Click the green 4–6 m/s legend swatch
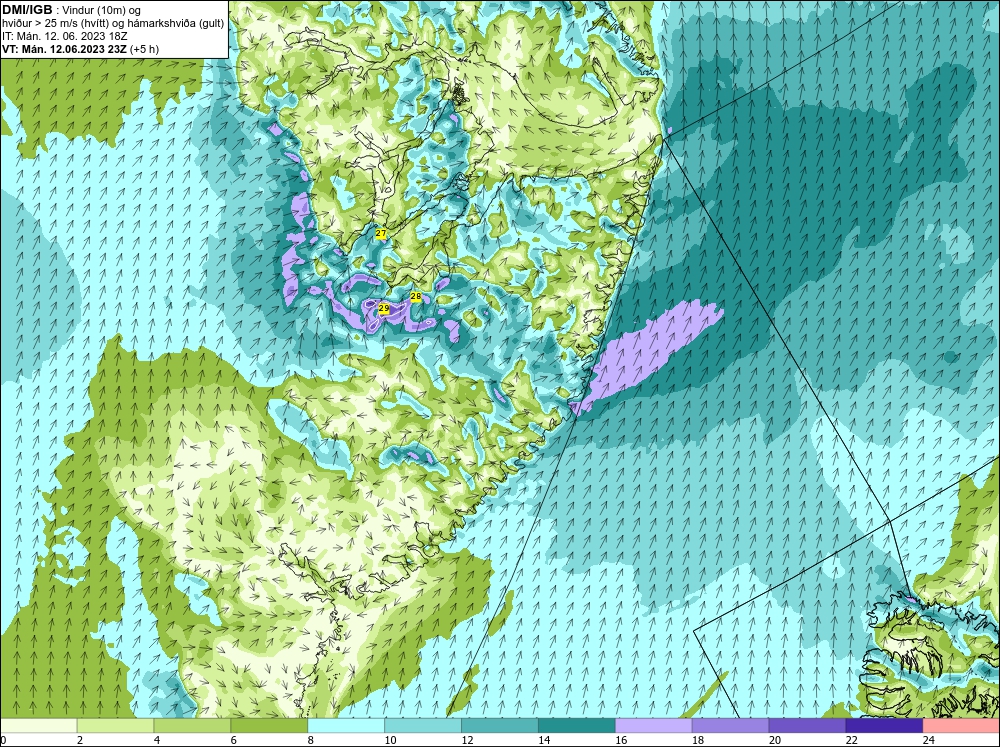The image size is (1000, 747). click(192, 726)
